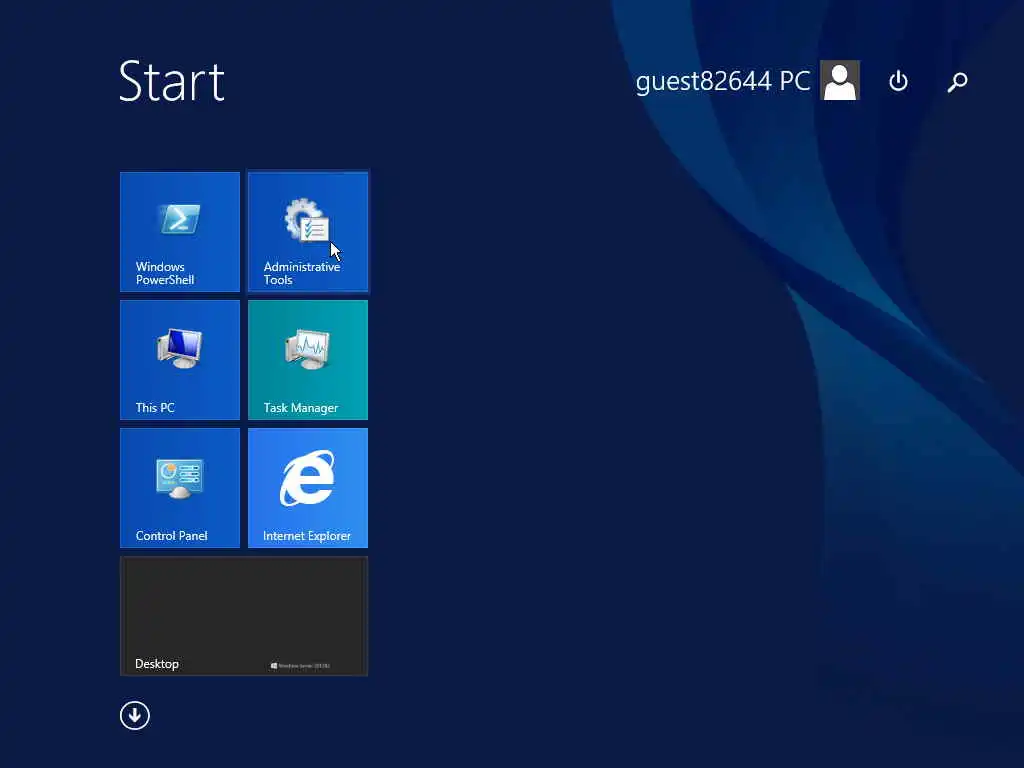The image size is (1024, 768).
Task: Click the user account picture
Action: point(840,80)
